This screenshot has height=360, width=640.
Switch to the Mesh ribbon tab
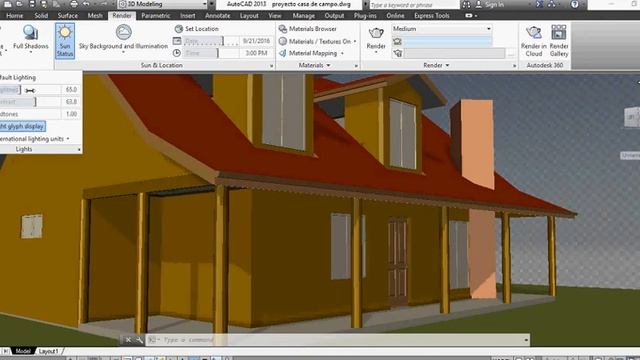[x=95, y=16]
